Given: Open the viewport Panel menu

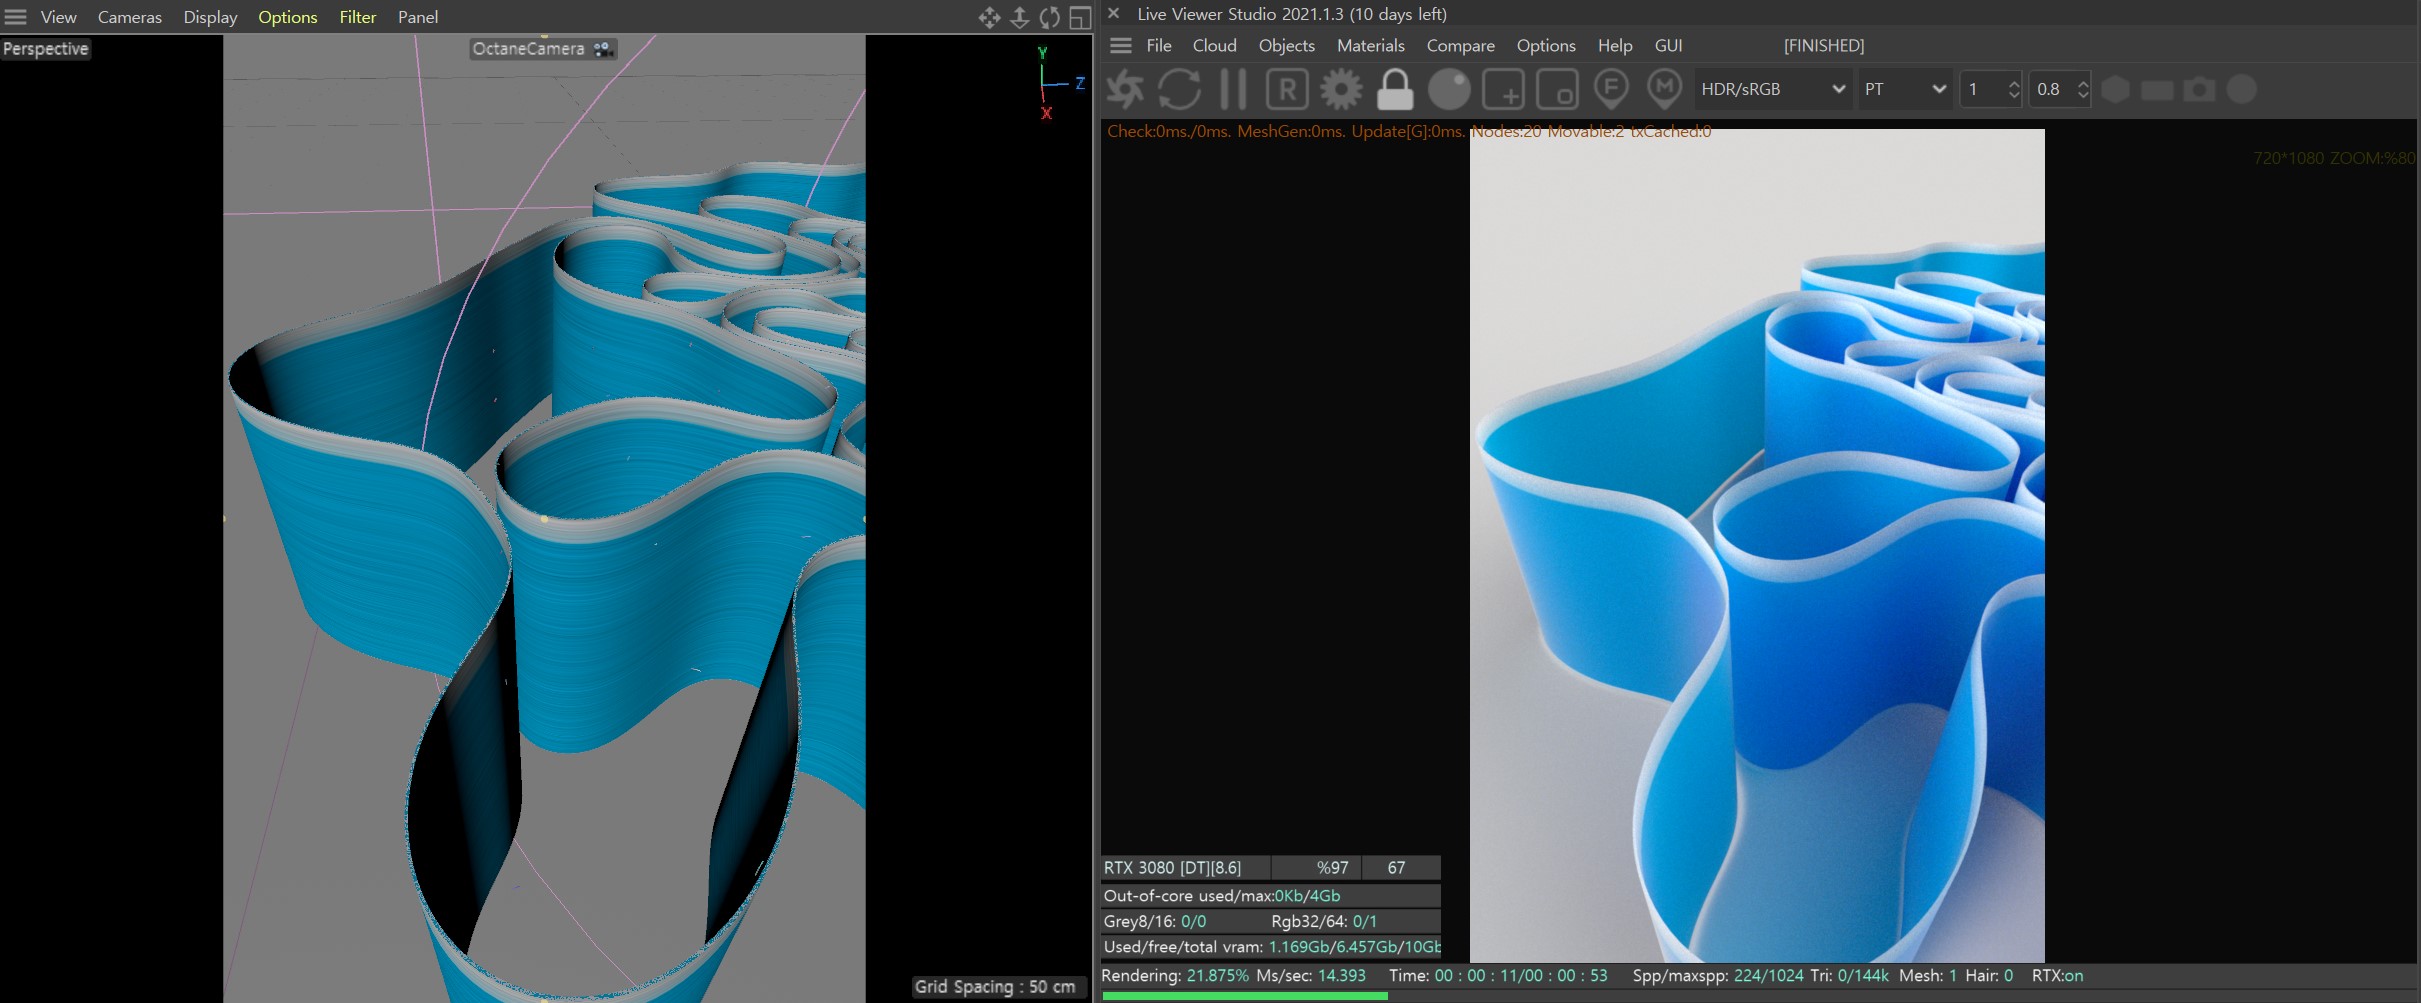Looking at the screenshot, I should click(x=418, y=17).
